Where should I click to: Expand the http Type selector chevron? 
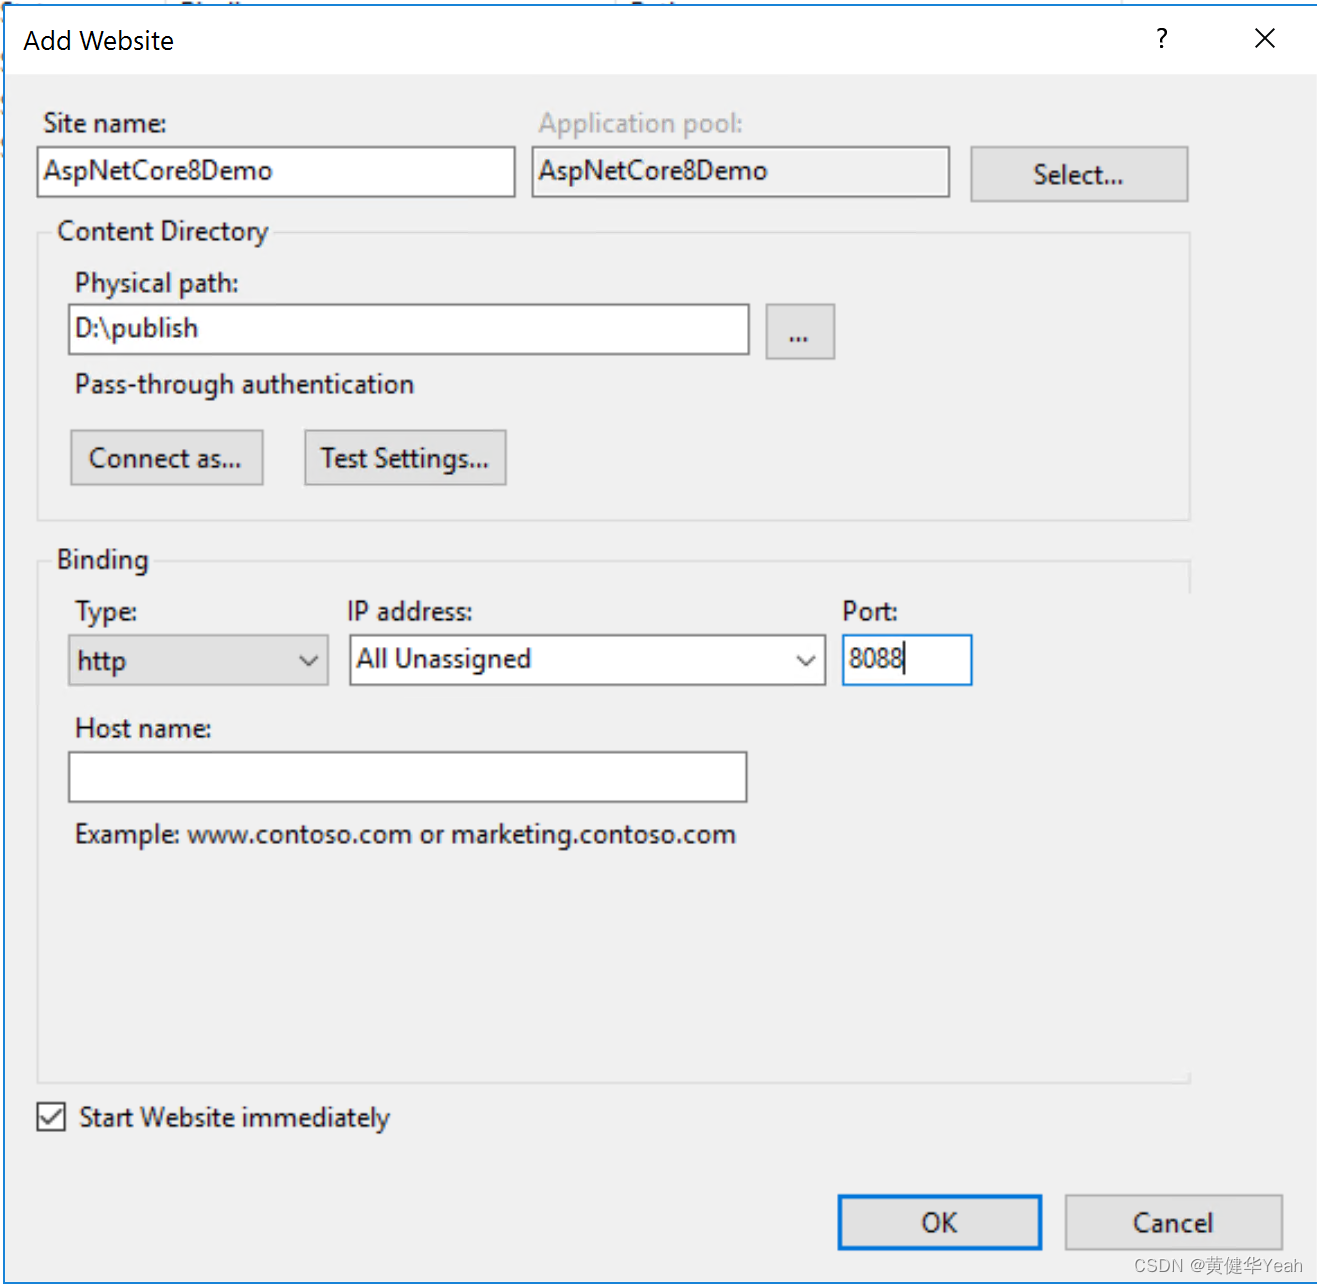307,660
